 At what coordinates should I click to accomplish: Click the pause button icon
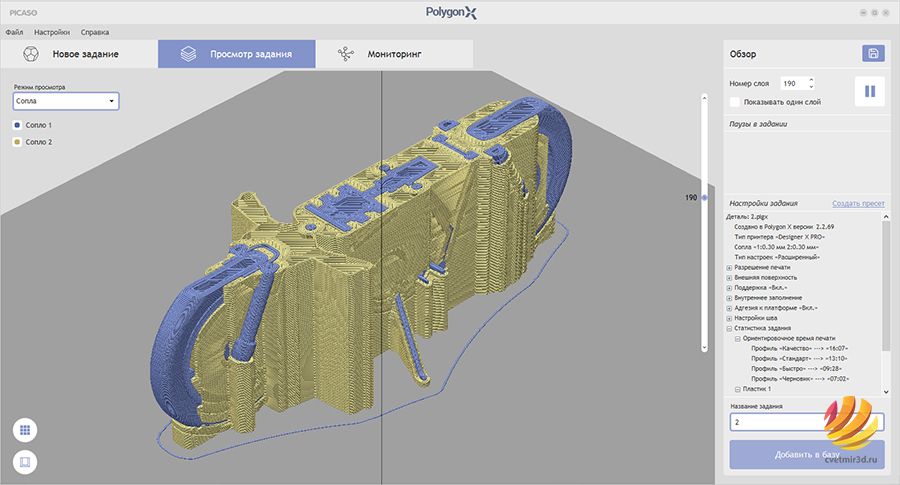pos(870,91)
